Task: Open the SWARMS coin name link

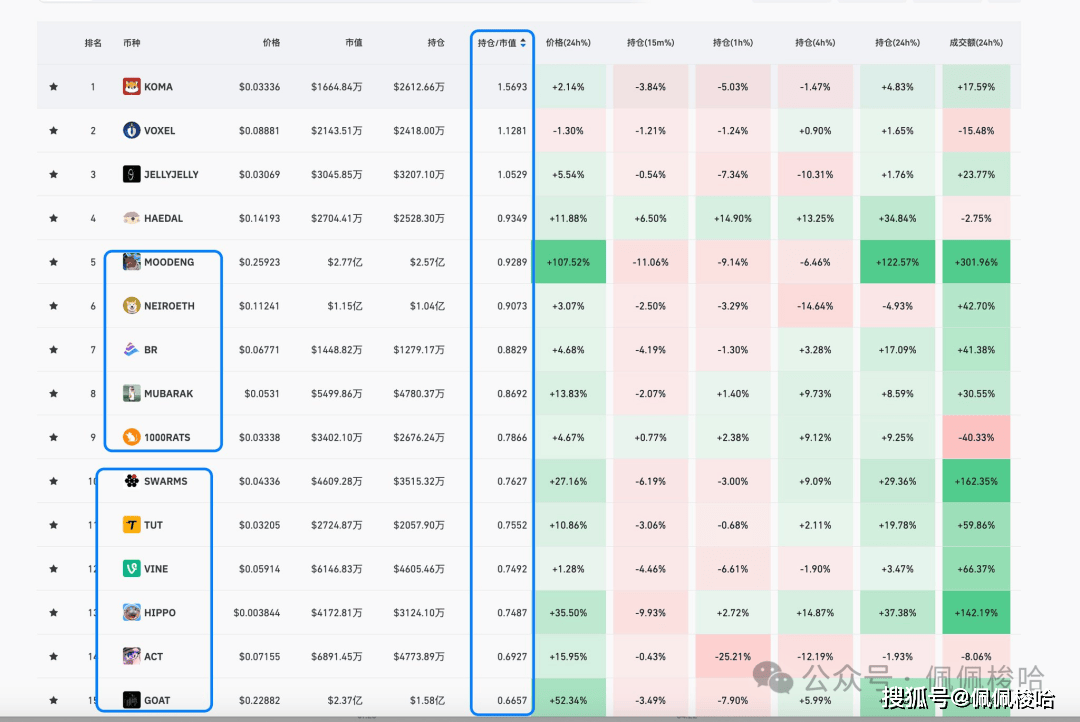Action: [x=165, y=481]
